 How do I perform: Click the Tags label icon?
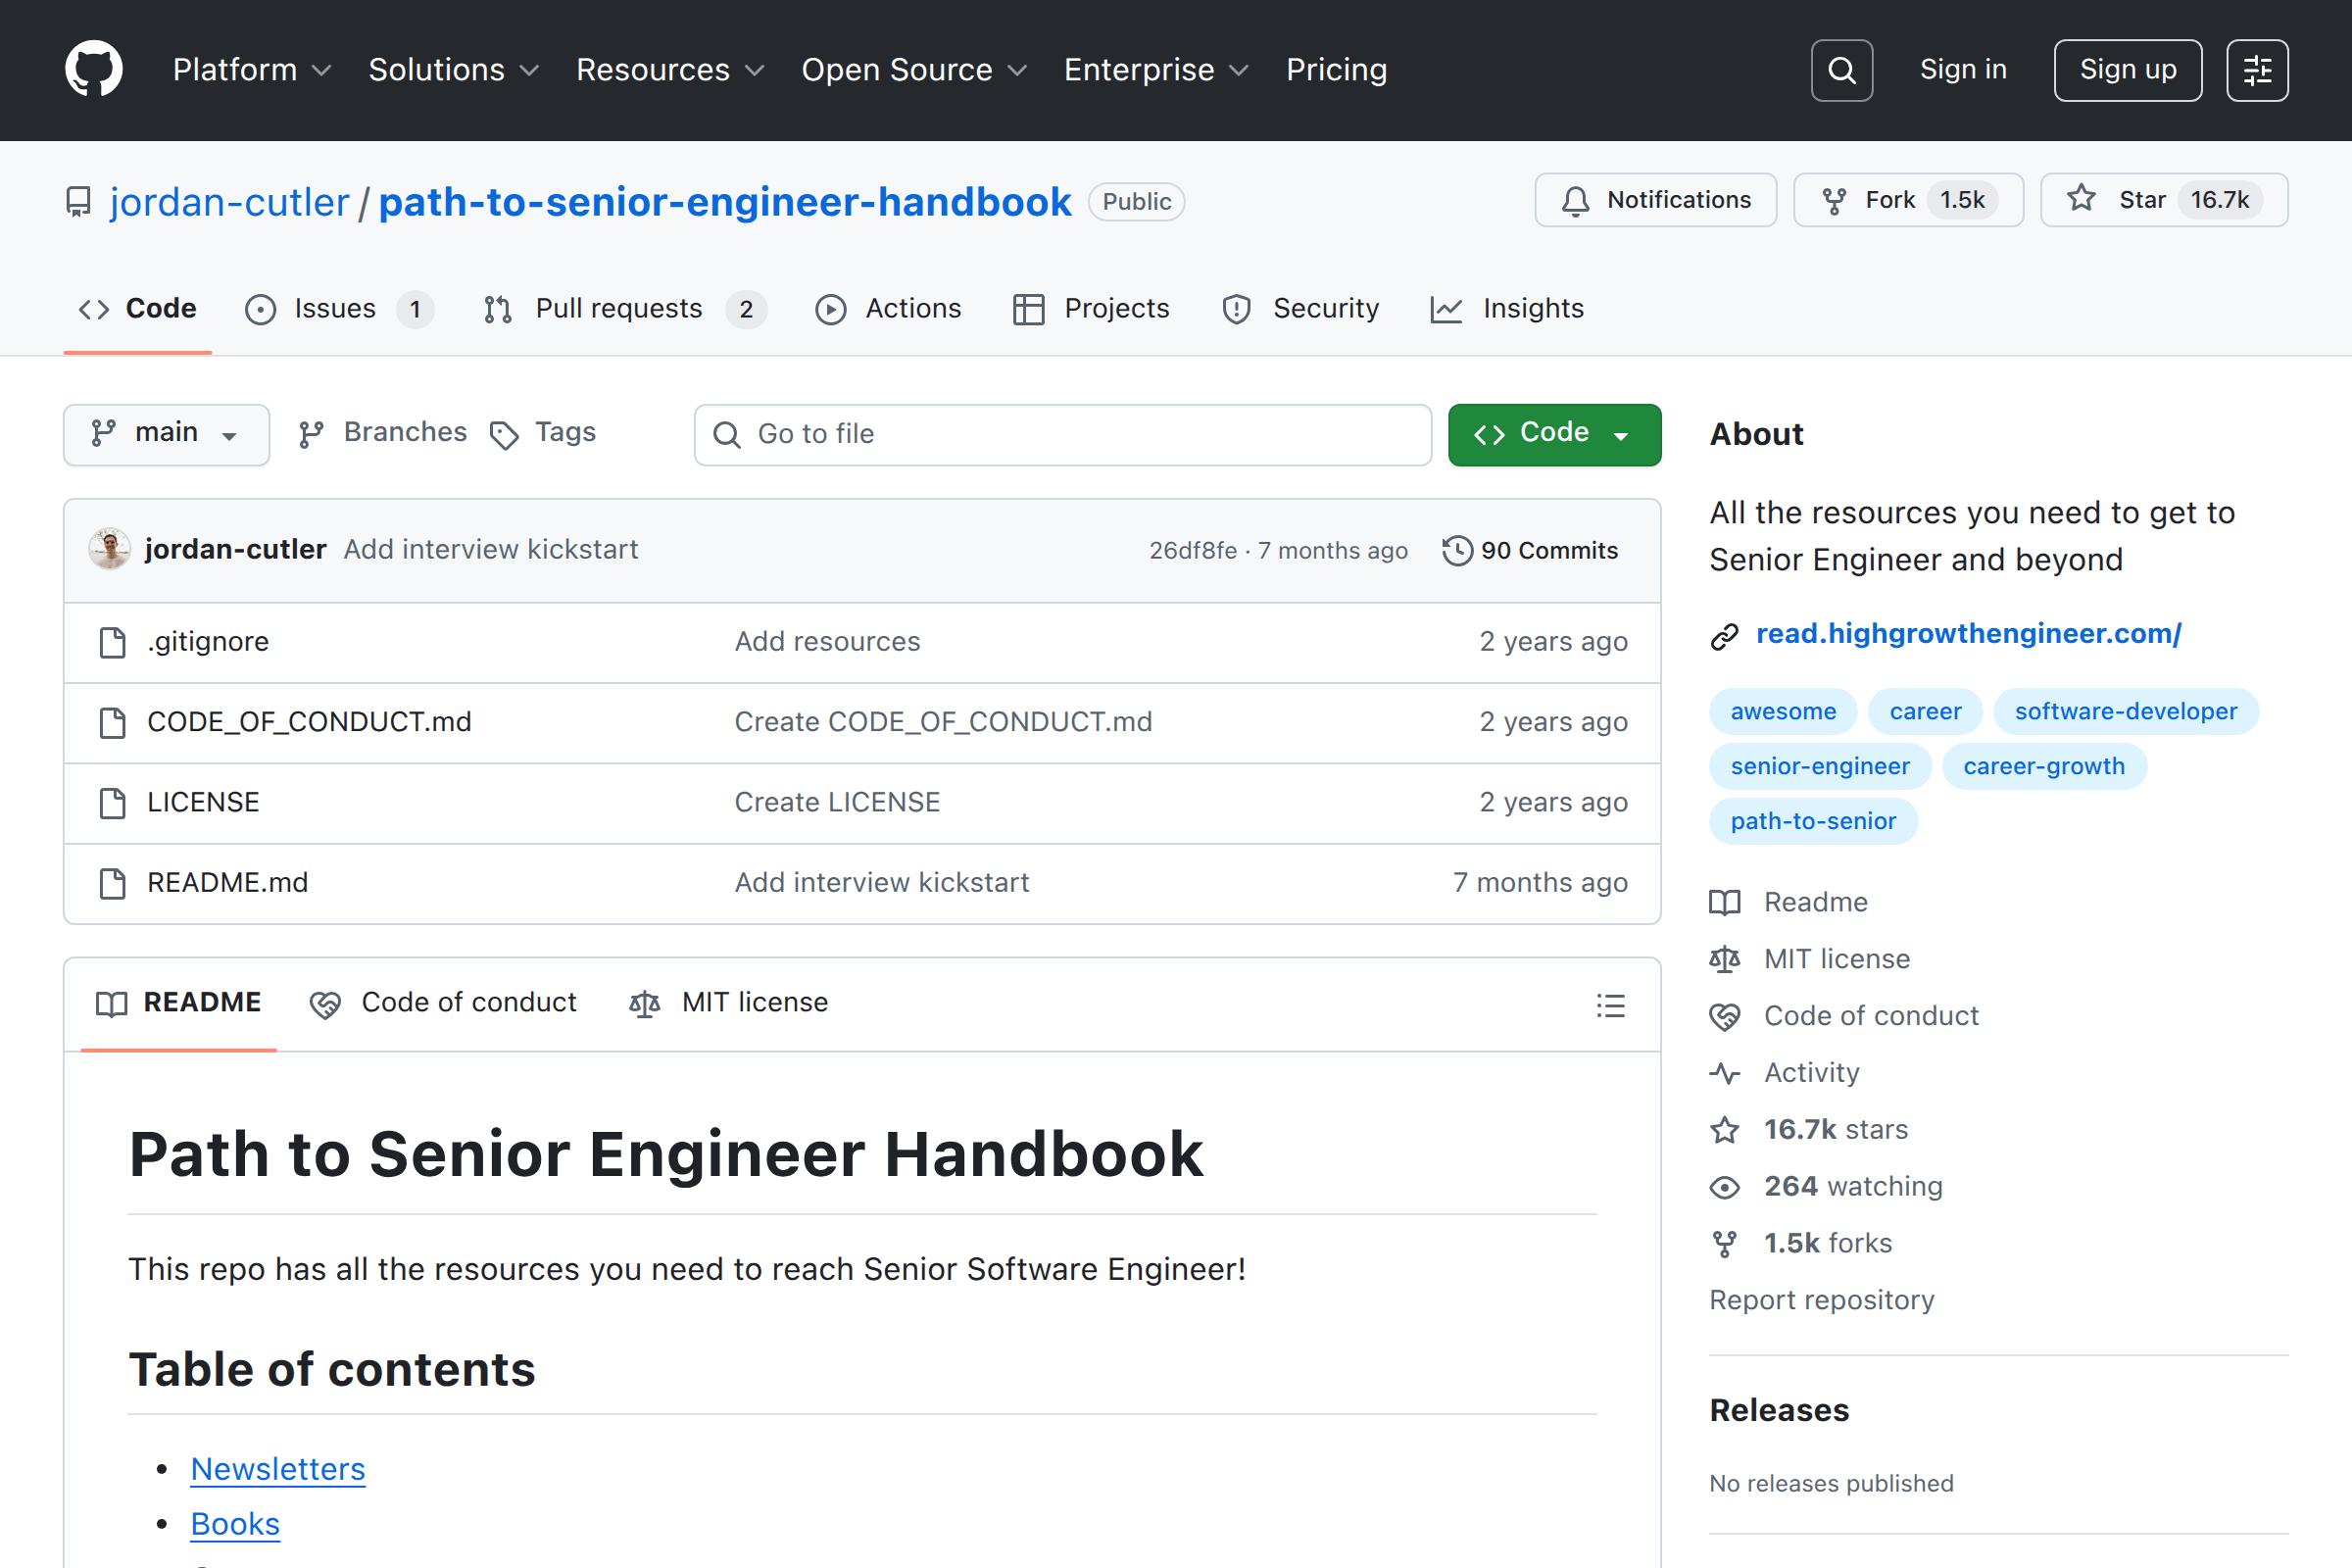(x=504, y=435)
